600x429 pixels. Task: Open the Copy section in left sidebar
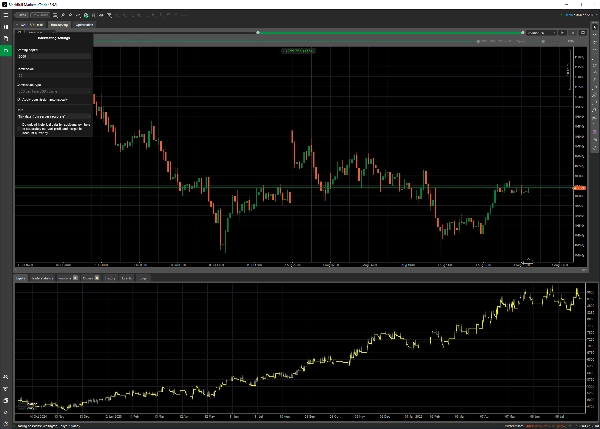click(6, 39)
